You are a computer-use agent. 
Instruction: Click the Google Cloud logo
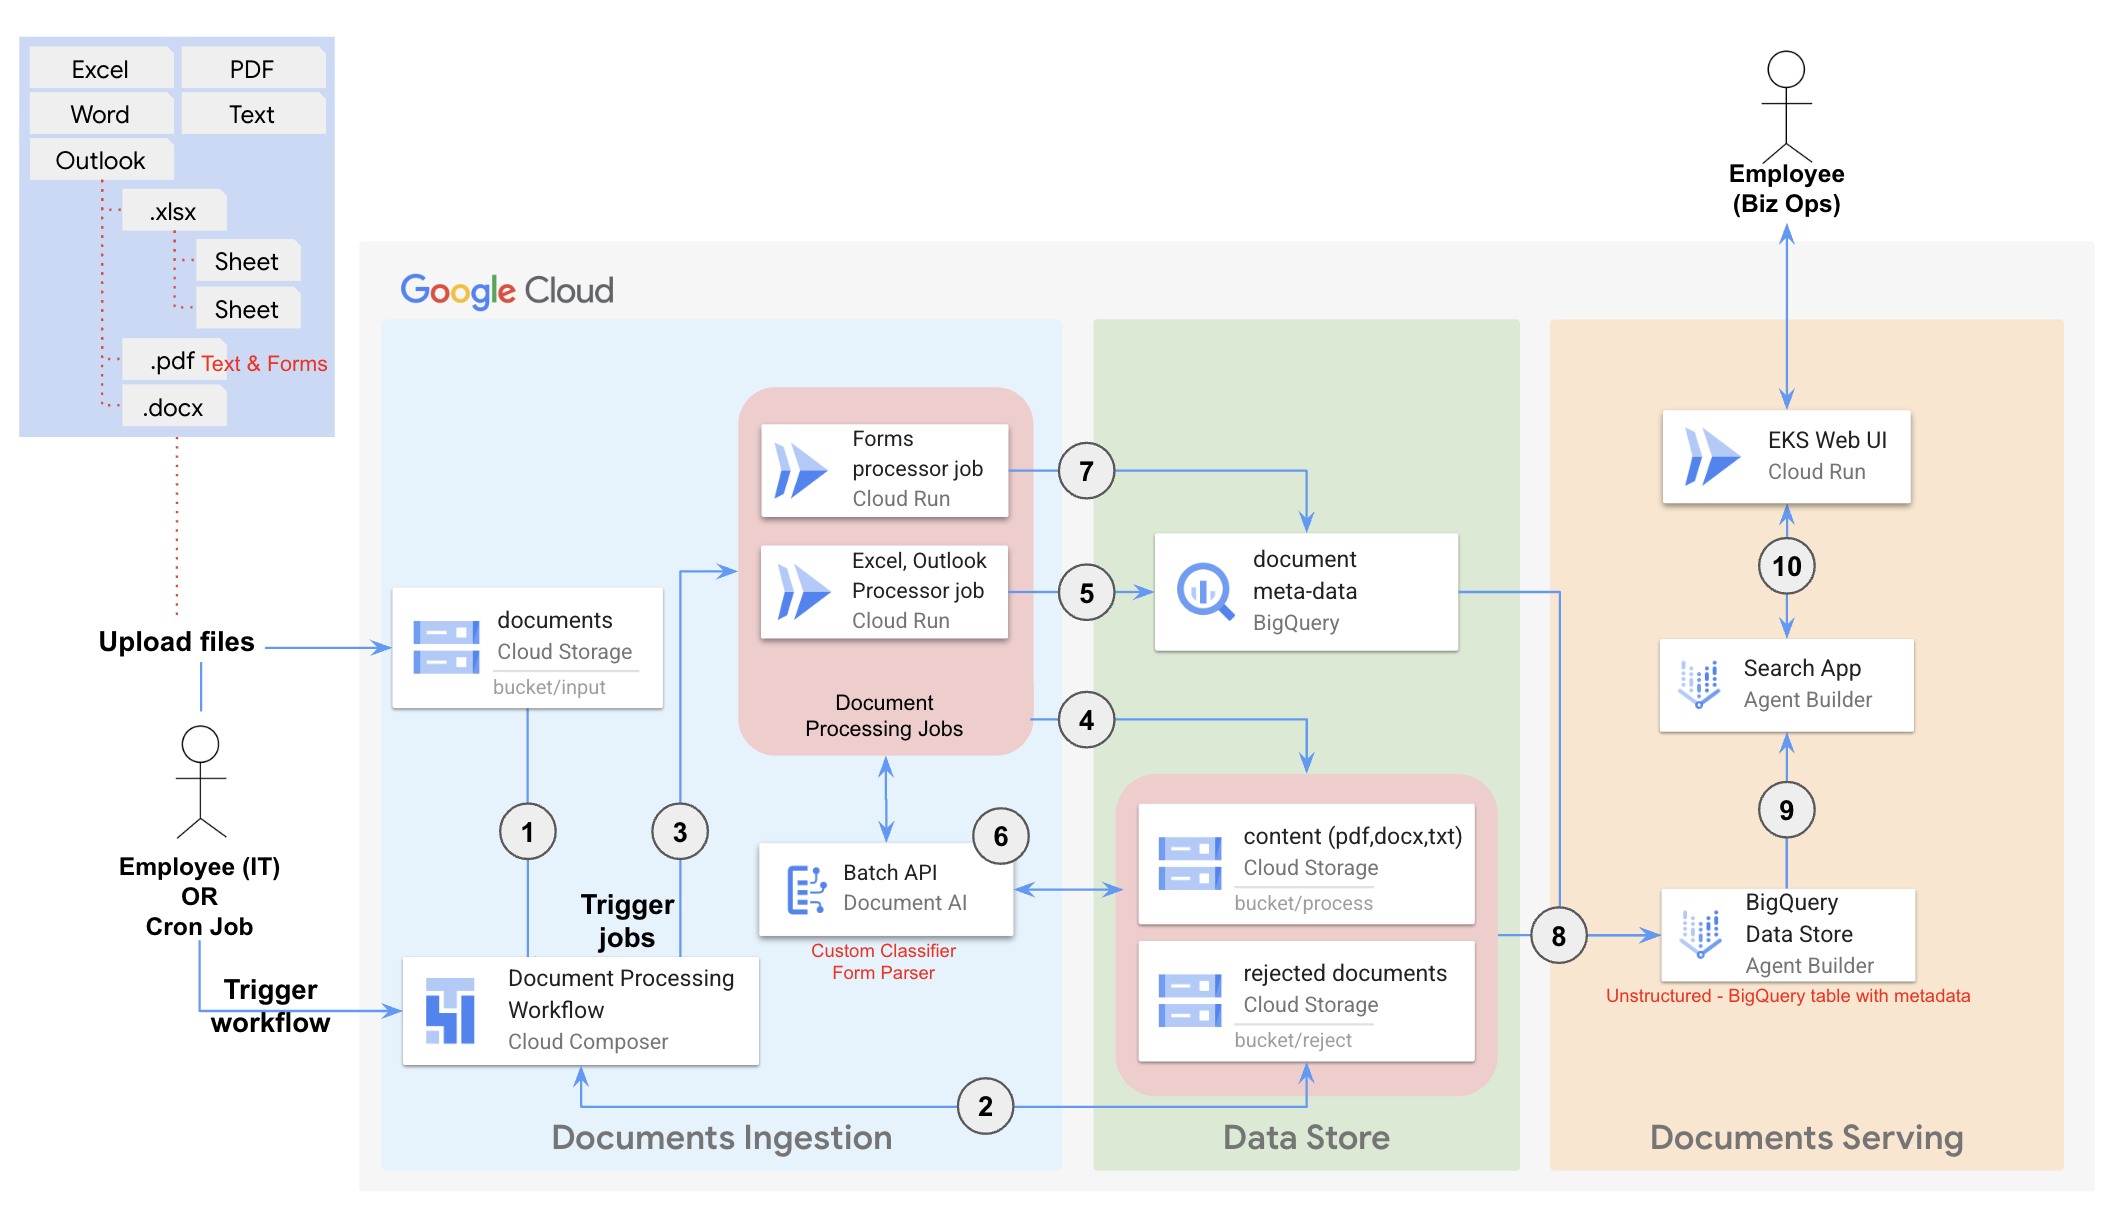click(507, 290)
